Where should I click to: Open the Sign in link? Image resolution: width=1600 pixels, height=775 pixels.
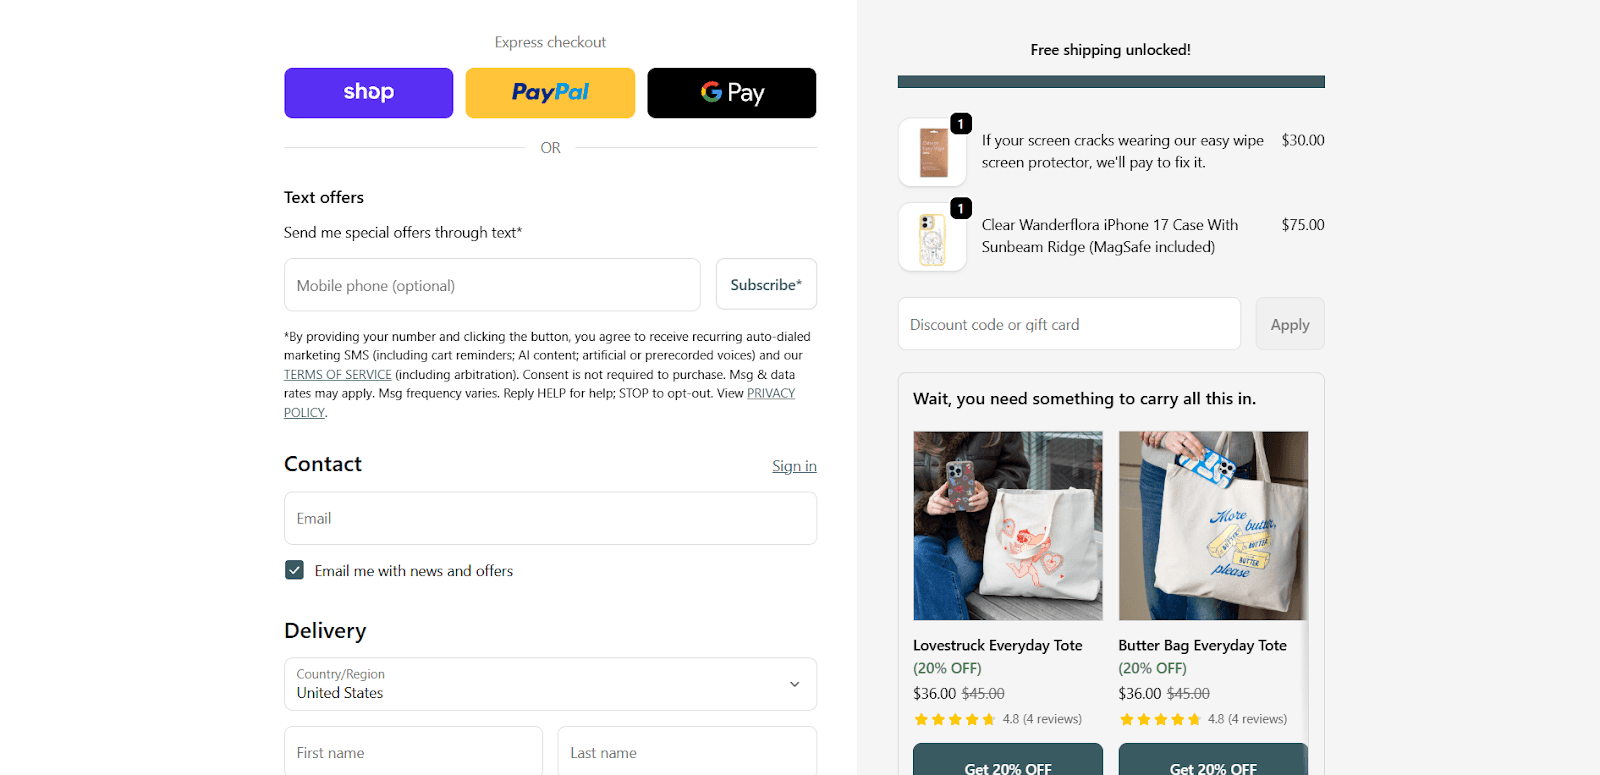pyautogui.click(x=793, y=465)
